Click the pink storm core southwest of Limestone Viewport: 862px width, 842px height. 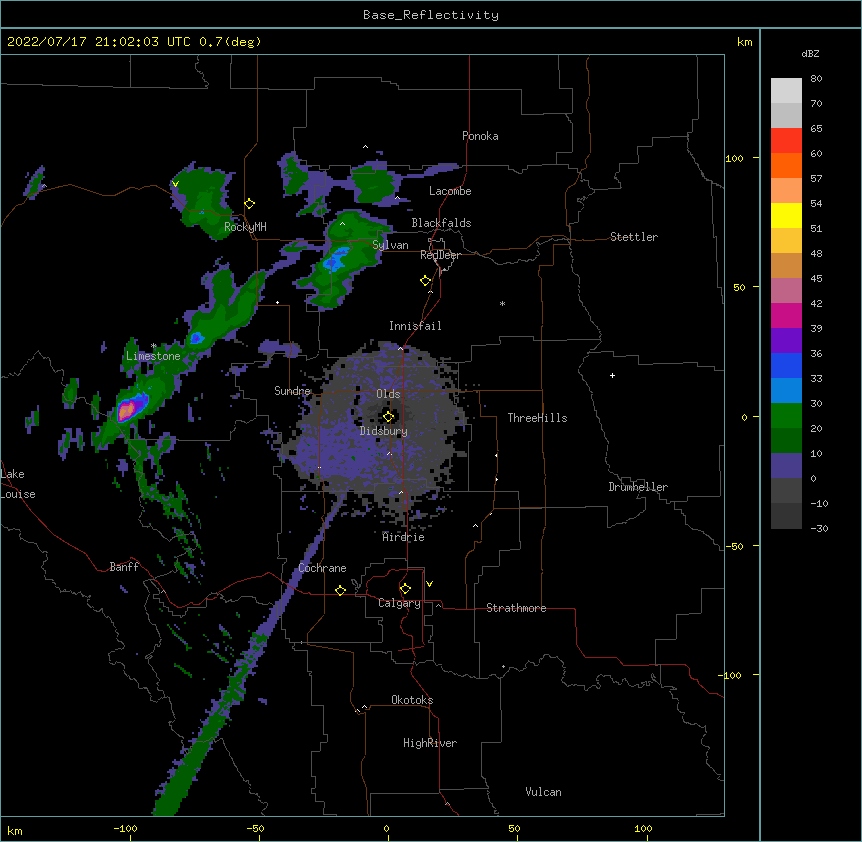pos(127,410)
